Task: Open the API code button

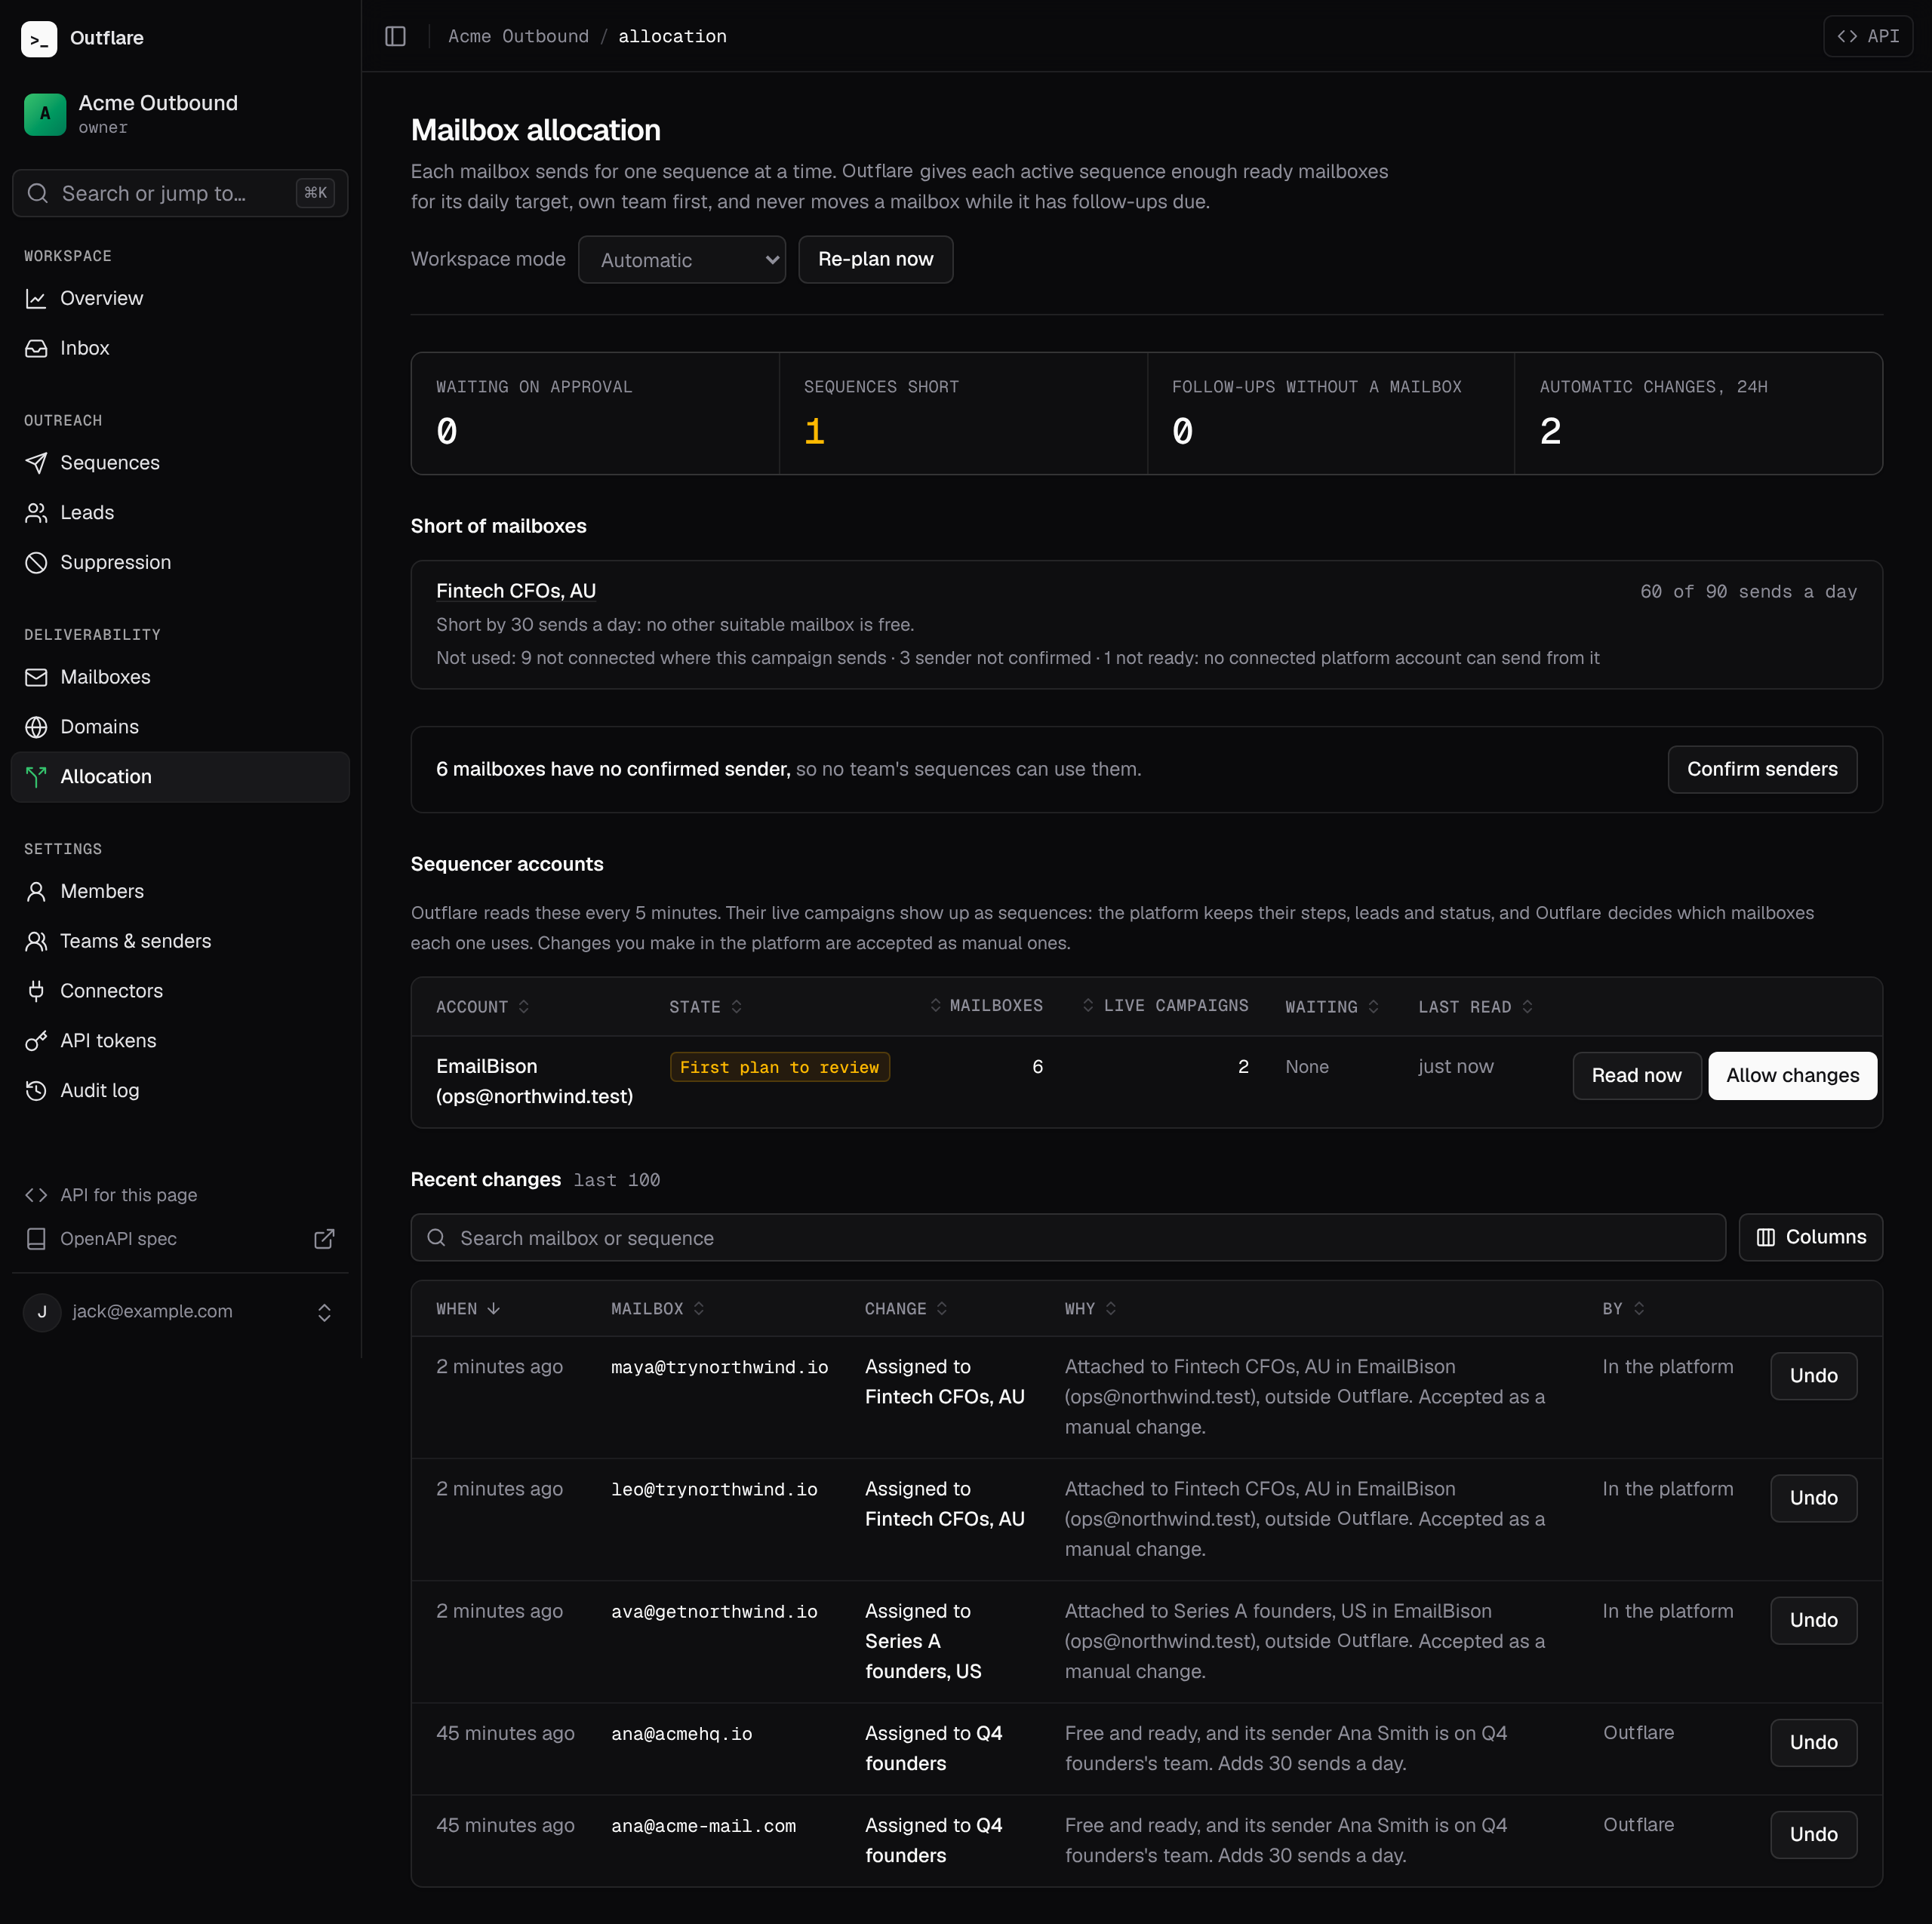Action: [1868, 36]
